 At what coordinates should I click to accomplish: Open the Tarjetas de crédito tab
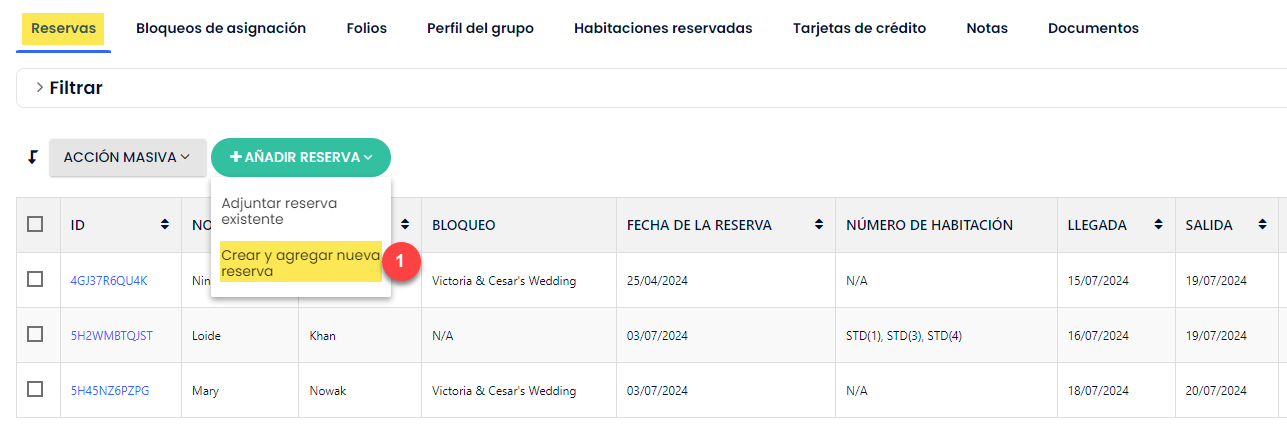click(859, 28)
